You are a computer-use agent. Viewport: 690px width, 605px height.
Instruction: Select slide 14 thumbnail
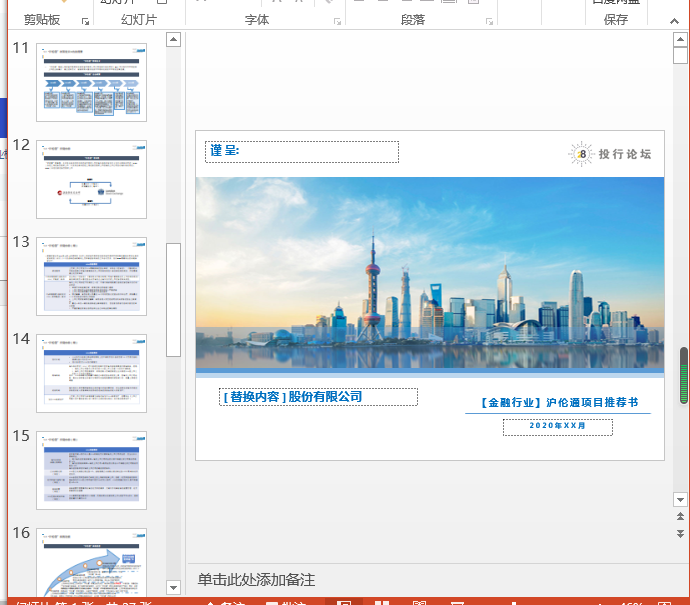coord(92,374)
